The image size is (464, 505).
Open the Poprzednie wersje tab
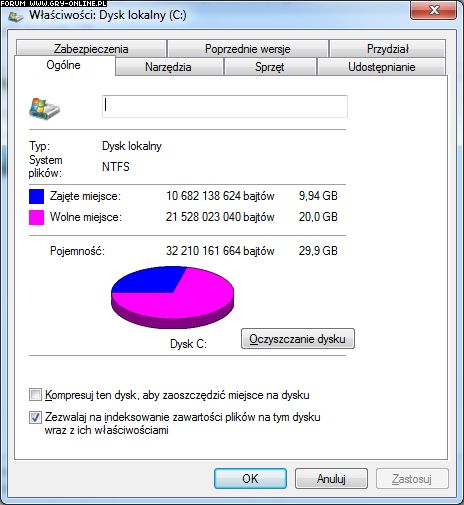[248, 49]
